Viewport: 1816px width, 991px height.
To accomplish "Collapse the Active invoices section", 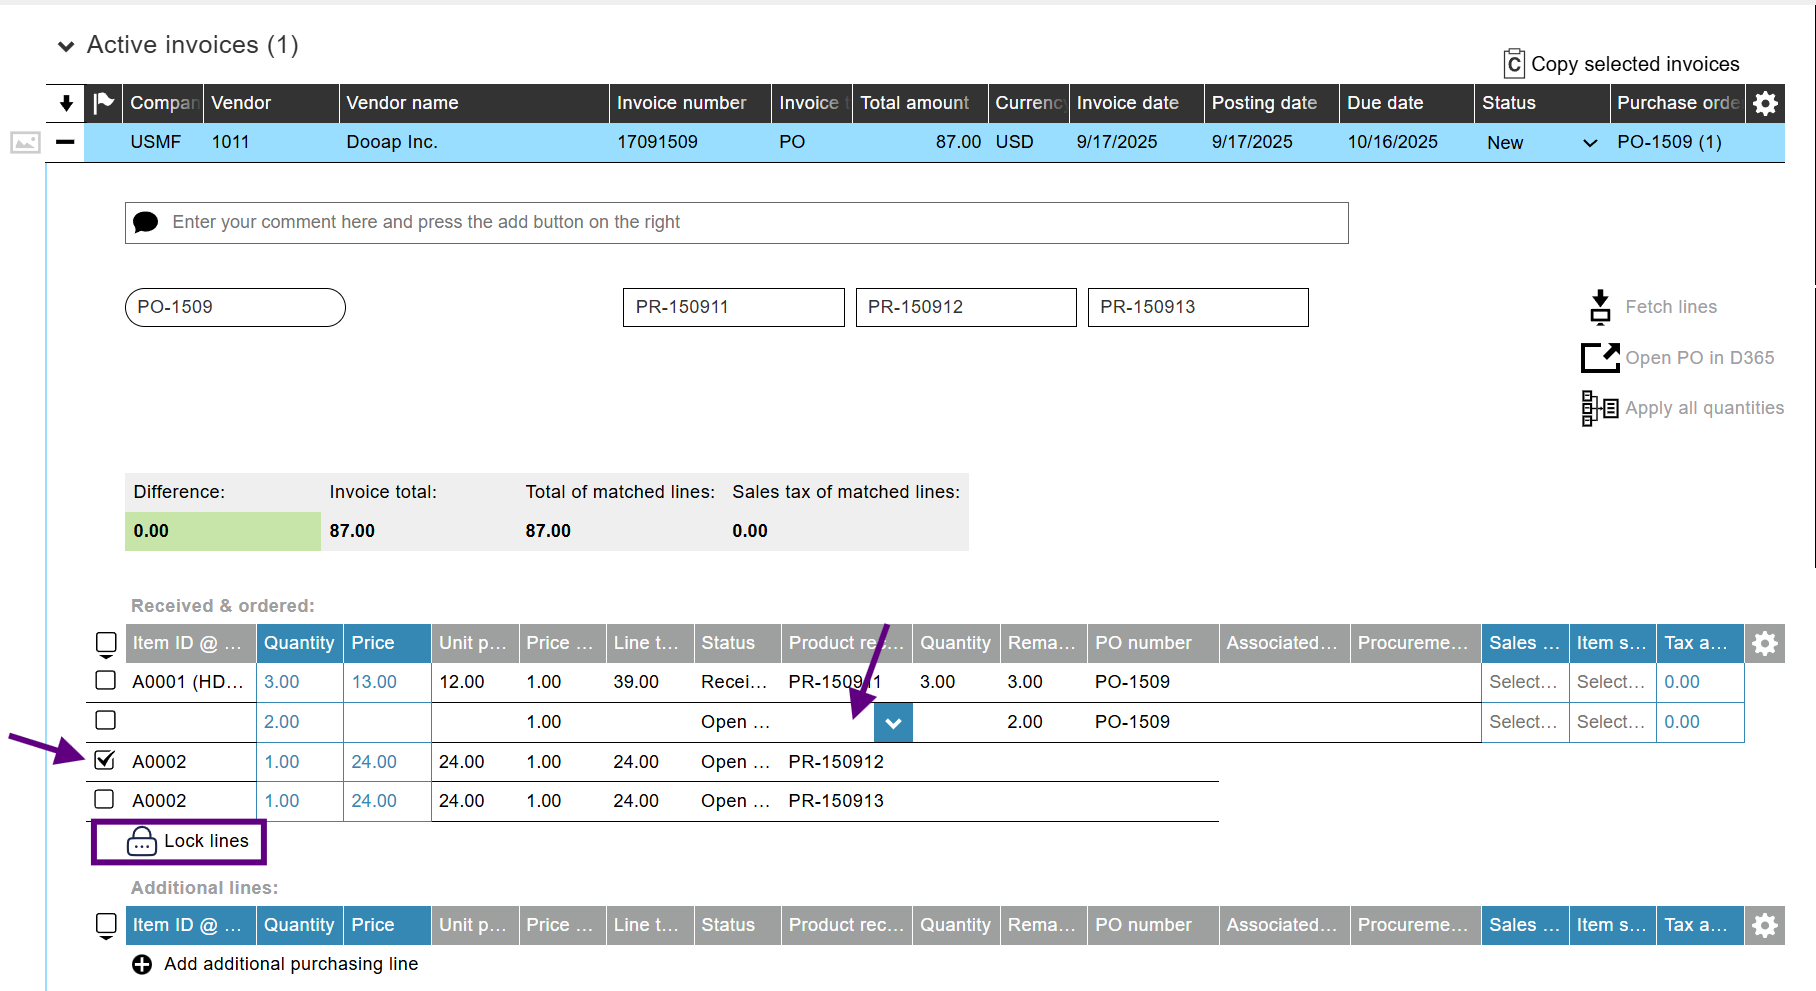I will point(66,46).
